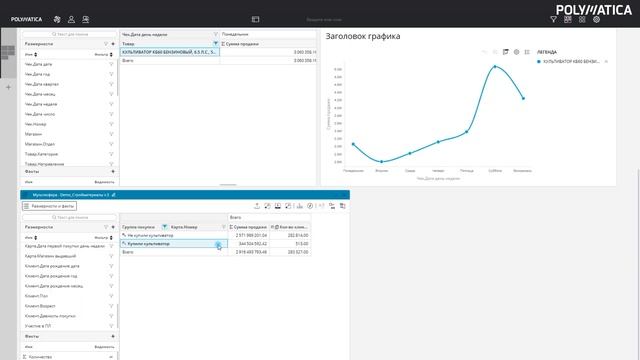Sort the lower dimension list by Имя

click(x=31, y=238)
